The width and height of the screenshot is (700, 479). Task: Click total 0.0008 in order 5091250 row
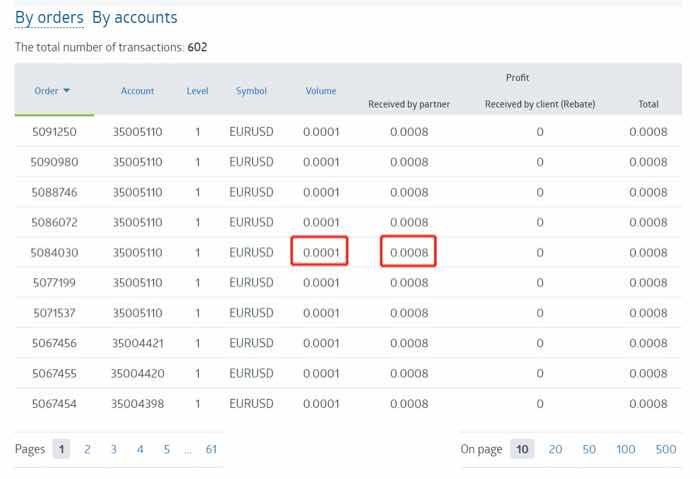coord(648,132)
